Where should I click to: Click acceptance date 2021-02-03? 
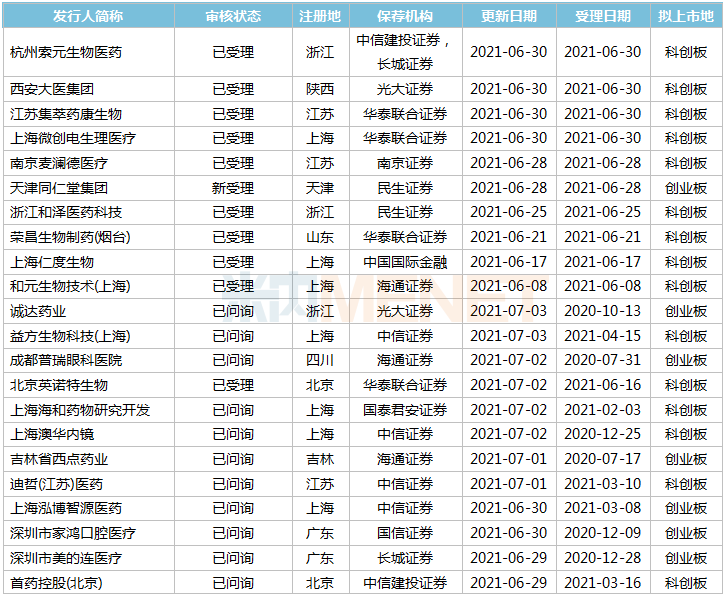pos(603,410)
